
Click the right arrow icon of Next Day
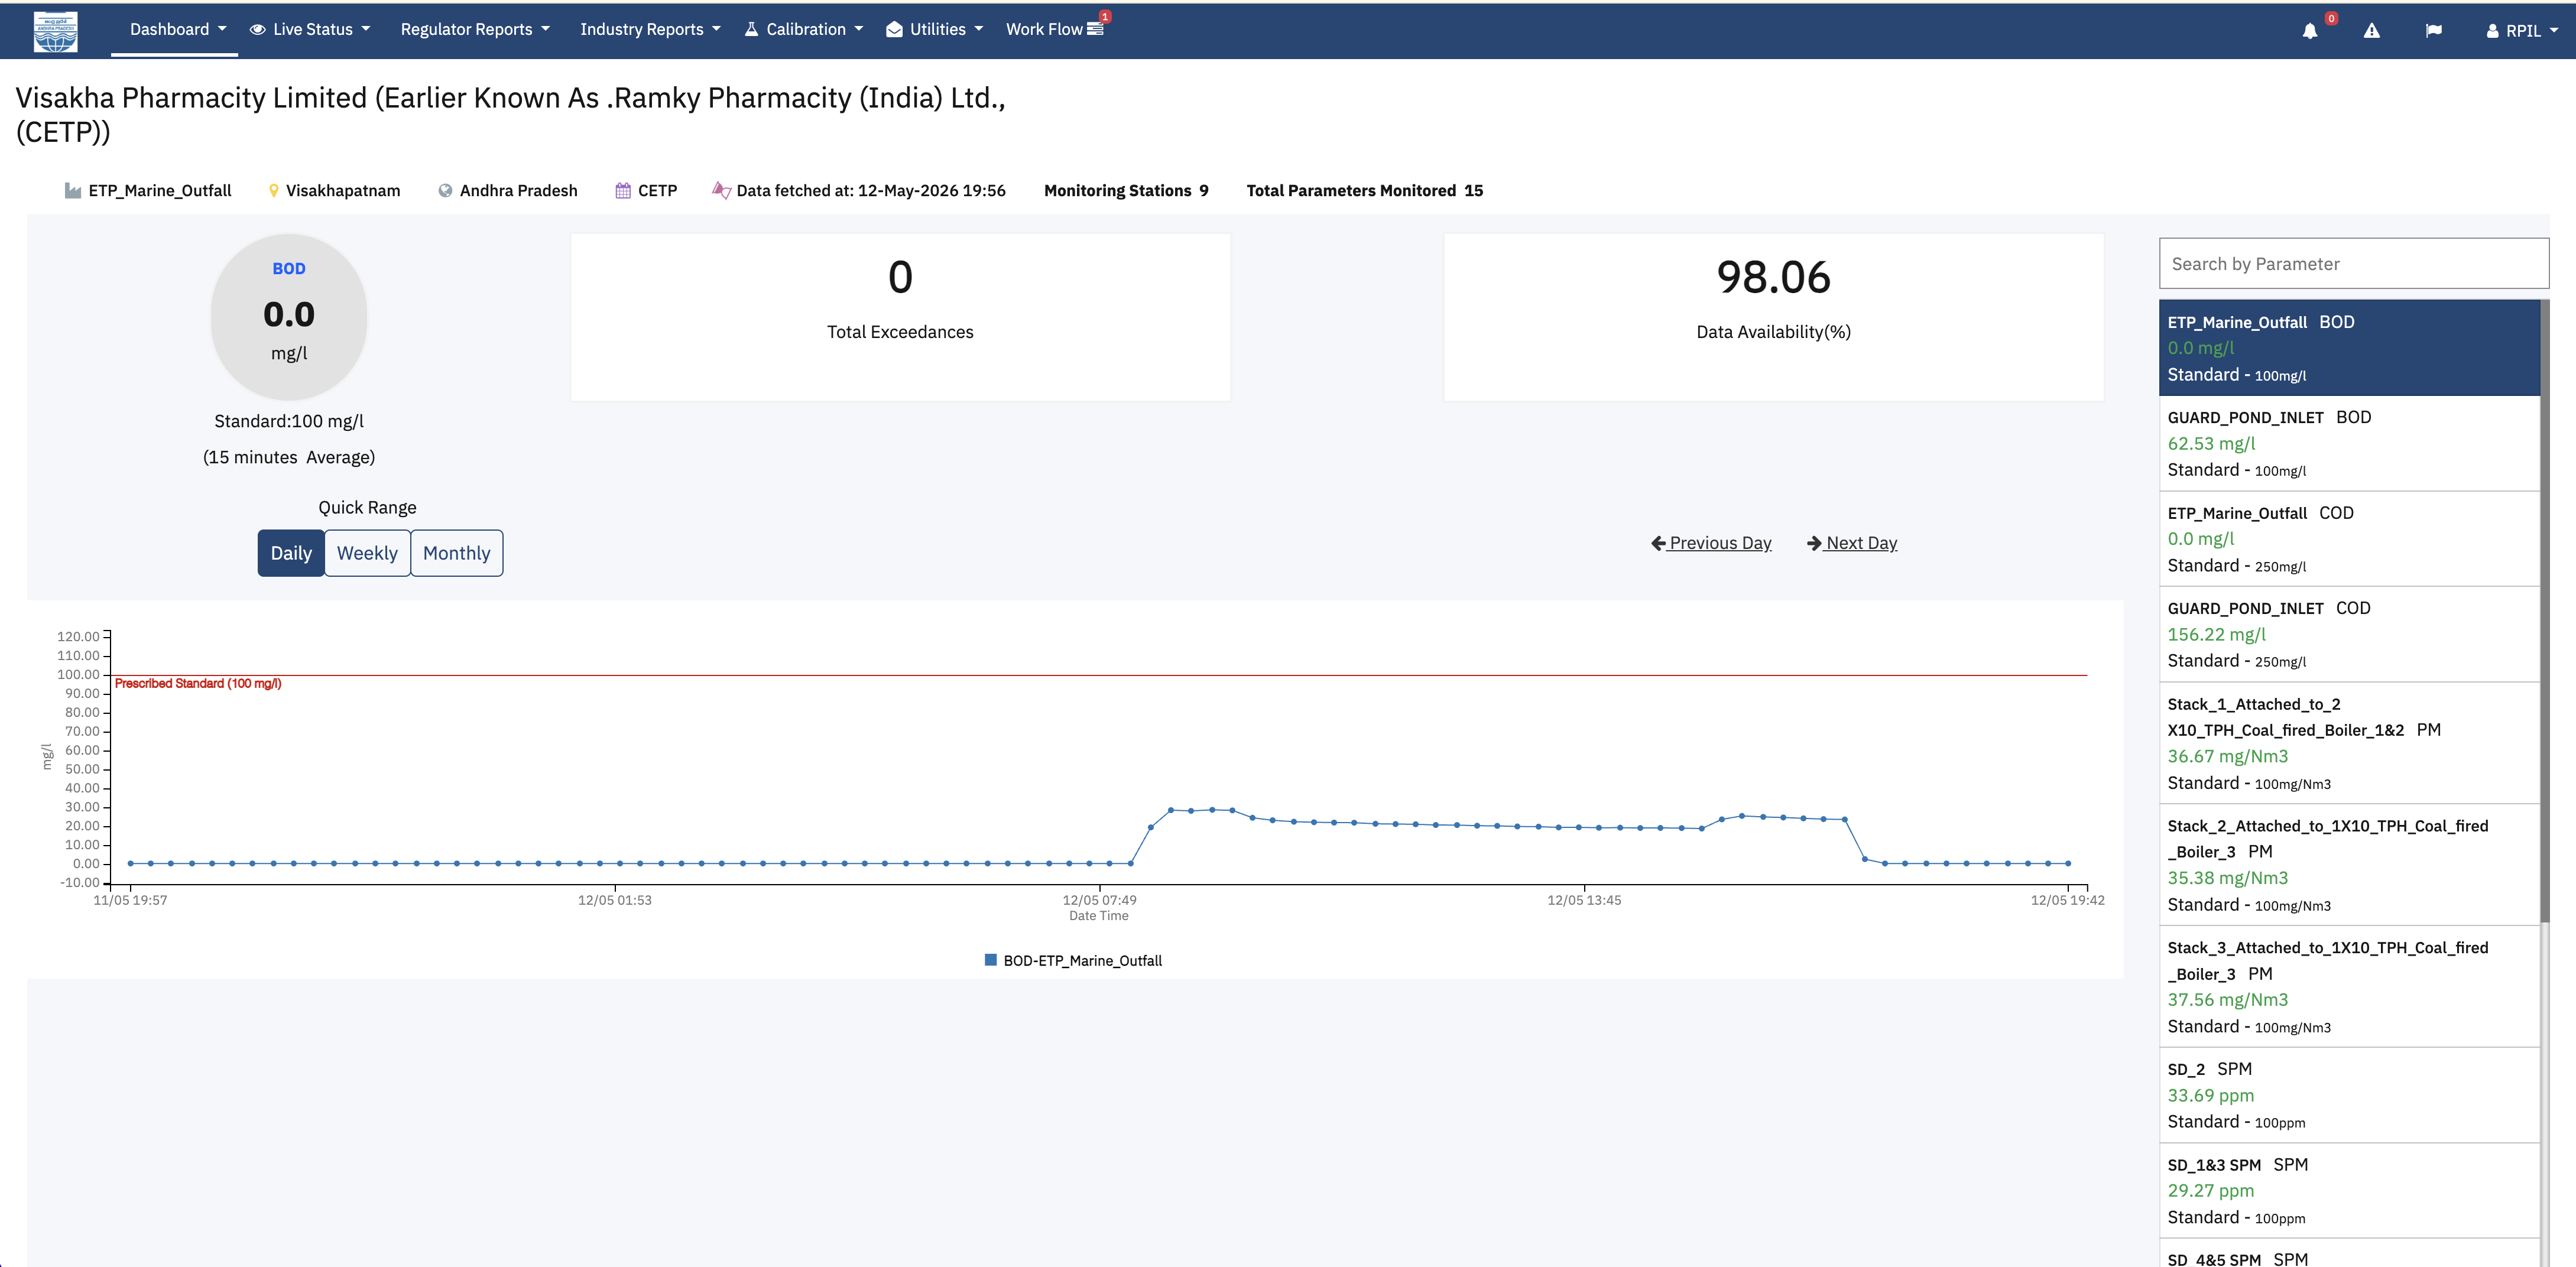coord(1814,543)
